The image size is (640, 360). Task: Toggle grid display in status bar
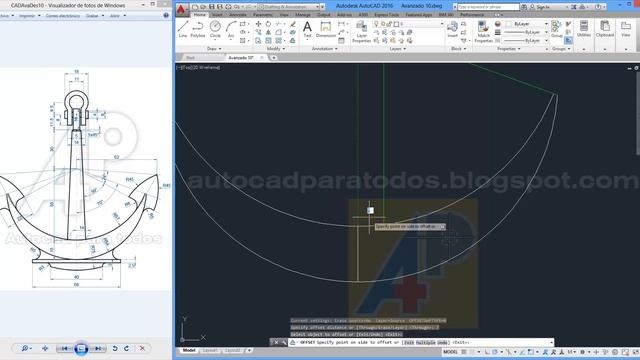coord(464,352)
